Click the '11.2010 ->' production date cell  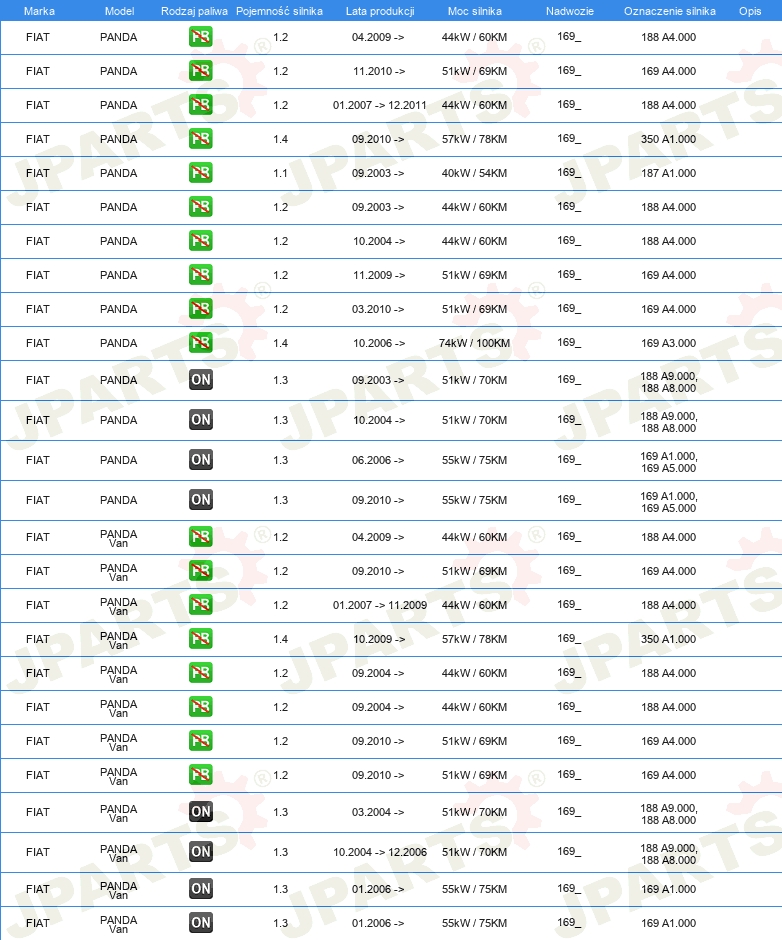[379, 71]
